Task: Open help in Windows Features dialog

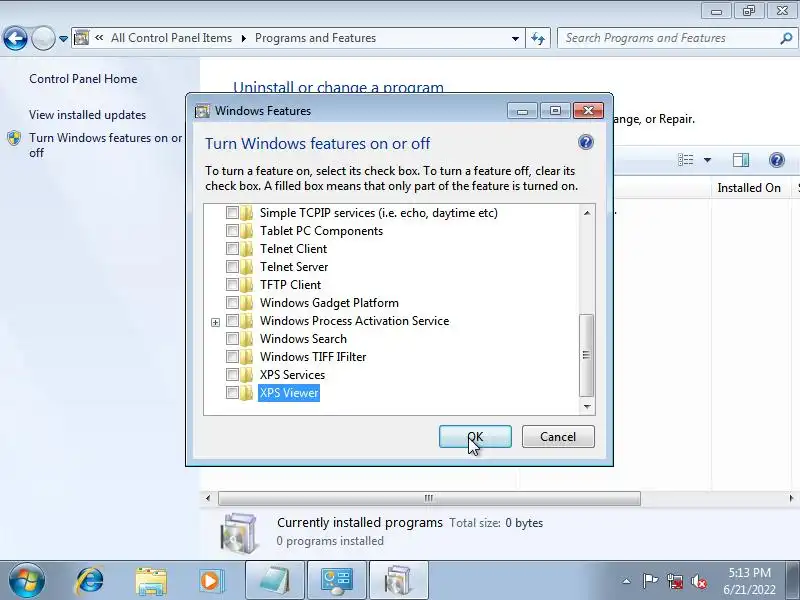Action: pyautogui.click(x=586, y=142)
